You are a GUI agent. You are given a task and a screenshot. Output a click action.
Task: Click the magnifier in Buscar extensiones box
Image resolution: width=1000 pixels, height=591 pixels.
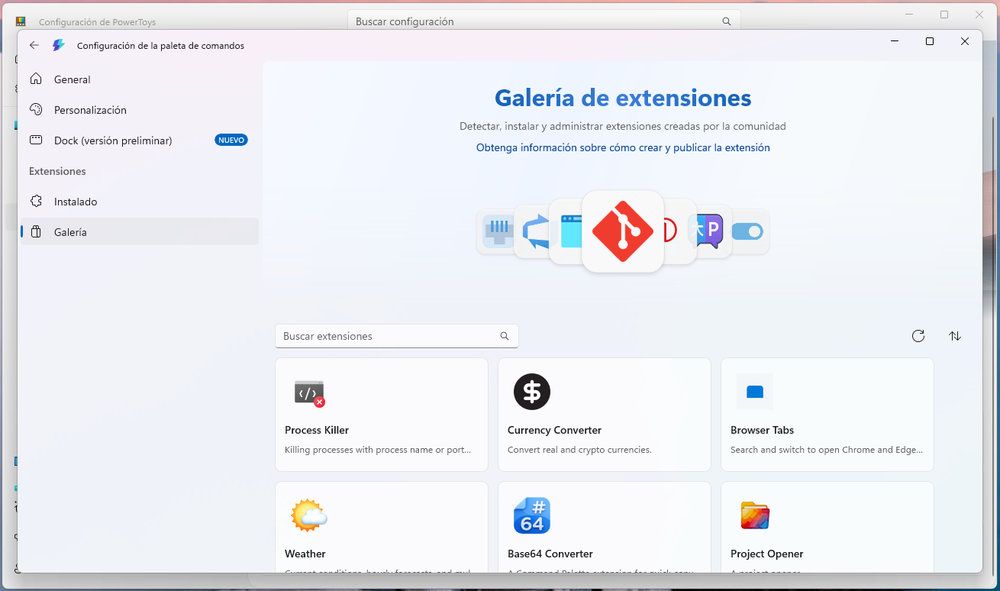coord(504,336)
